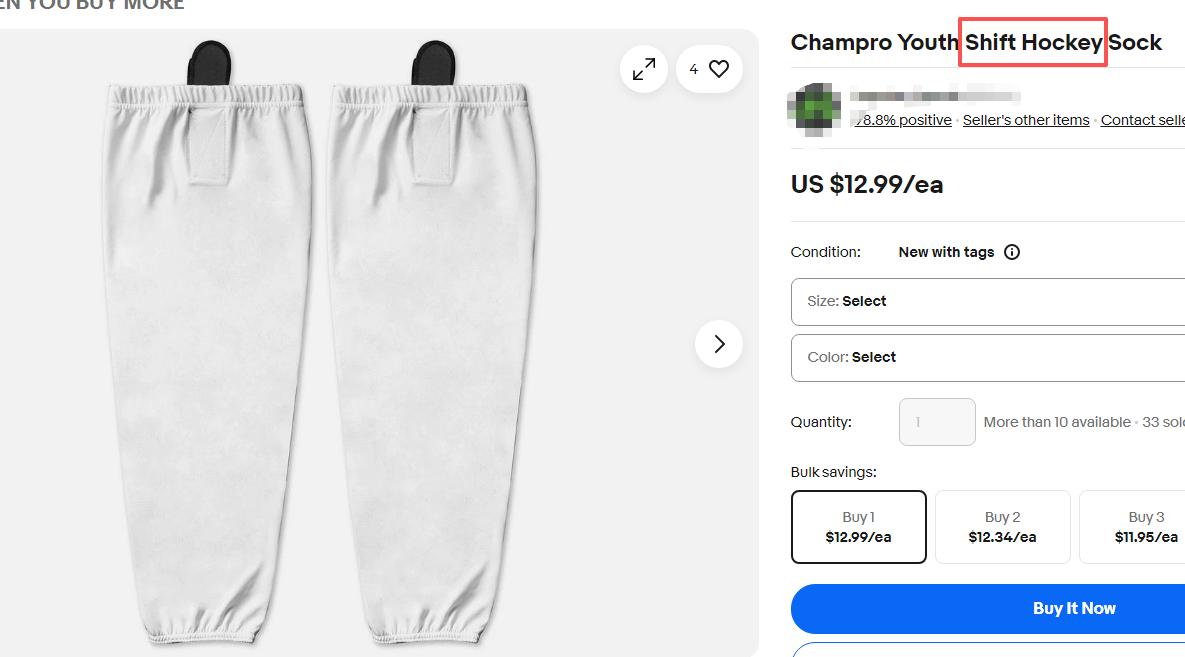Expand product image to fullscreen view
This screenshot has width=1185, height=657.
point(644,69)
